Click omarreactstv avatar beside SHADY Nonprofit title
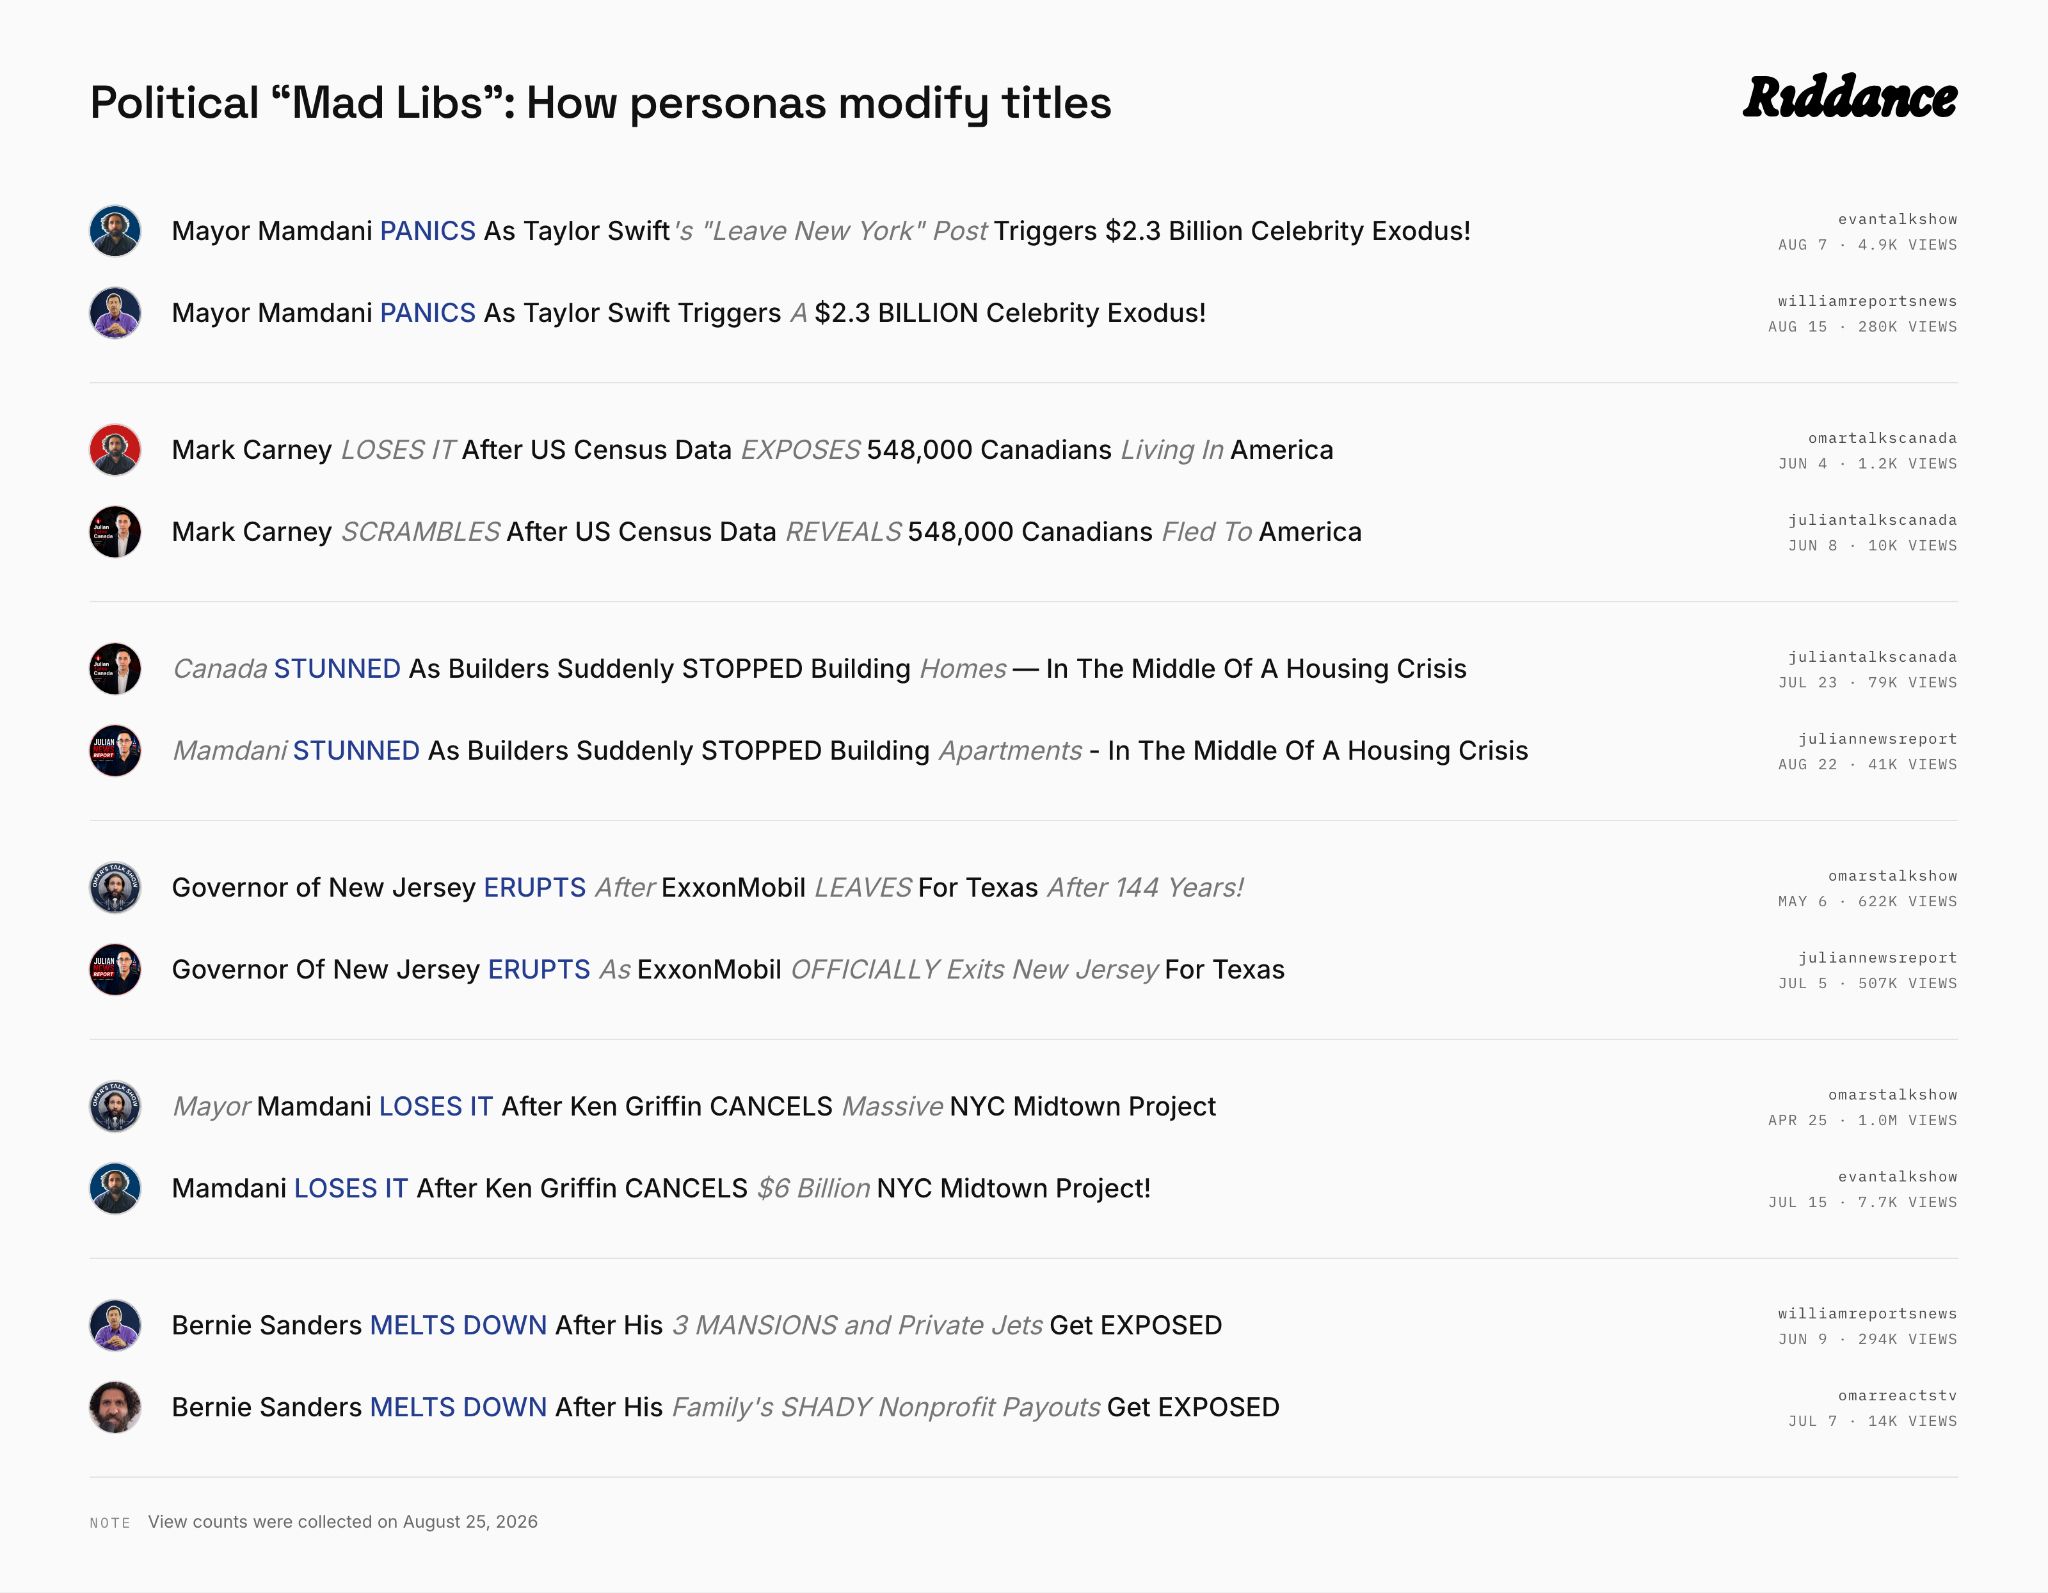Viewport: 2048px width, 1593px height. click(x=115, y=1408)
